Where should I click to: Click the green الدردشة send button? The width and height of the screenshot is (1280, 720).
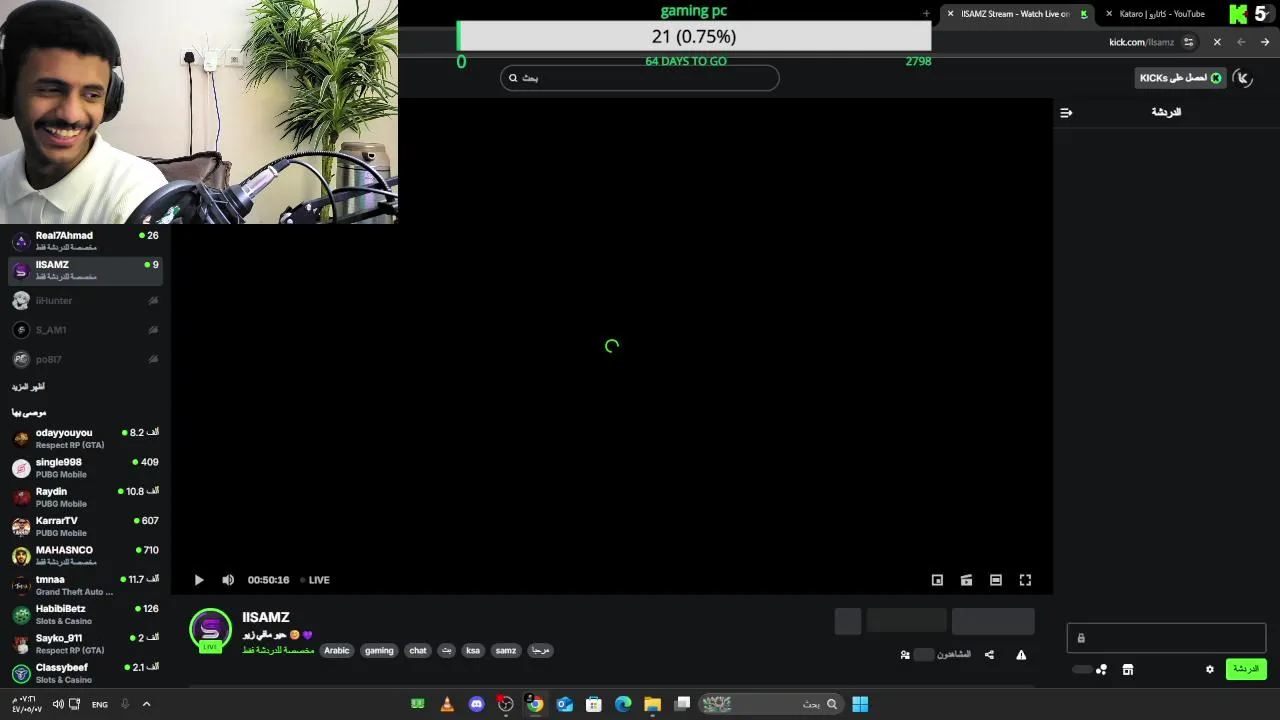(x=1246, y=669)
